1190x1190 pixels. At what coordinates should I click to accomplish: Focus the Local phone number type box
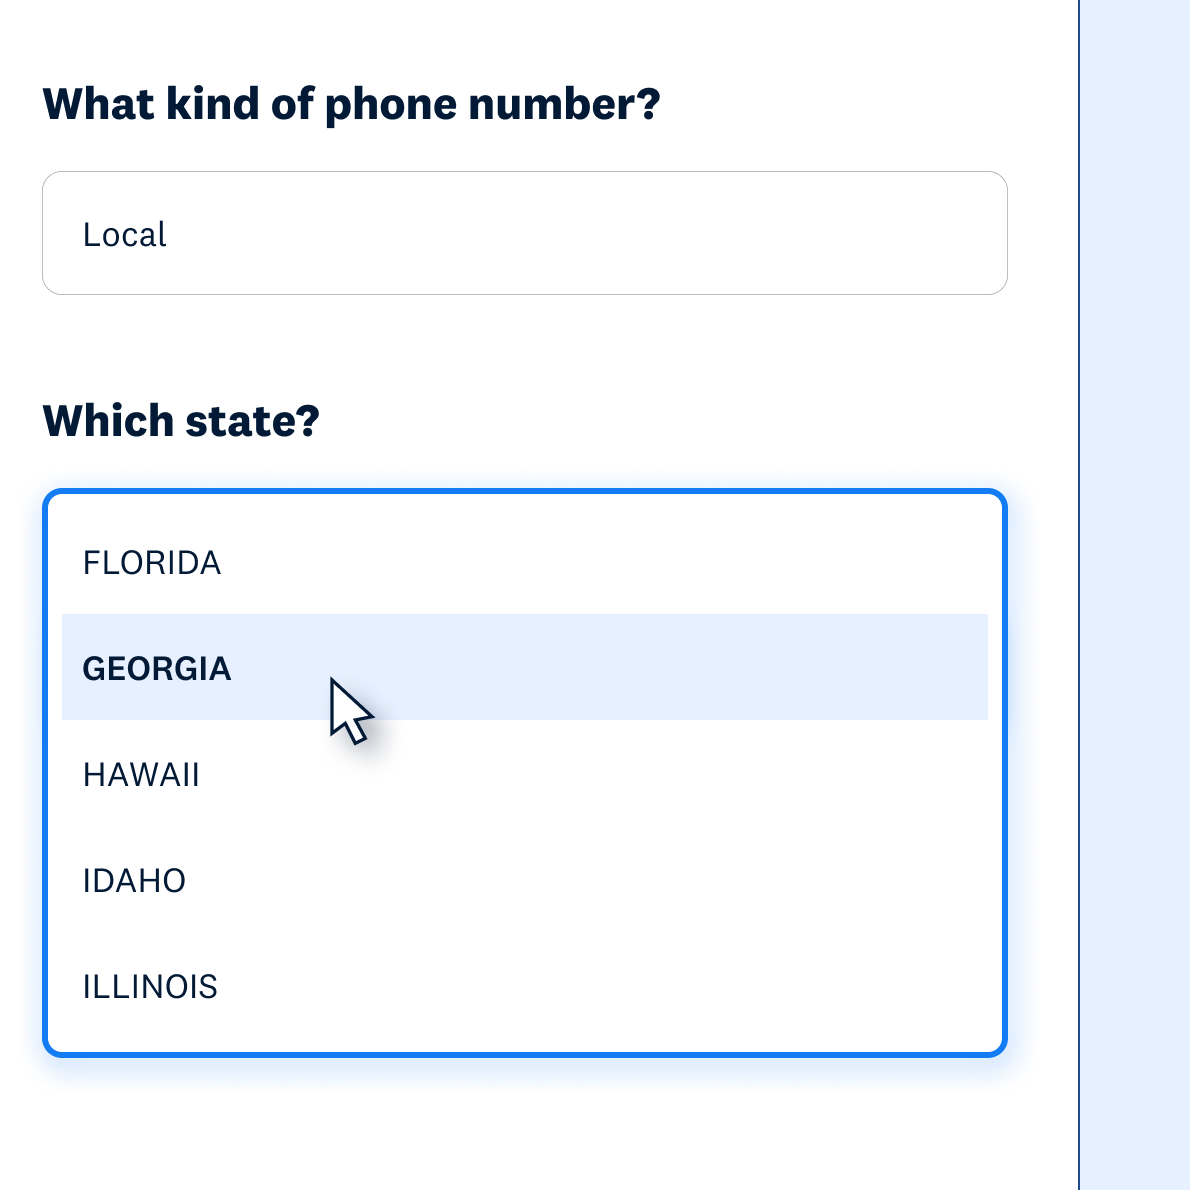(x=524, y=233)
